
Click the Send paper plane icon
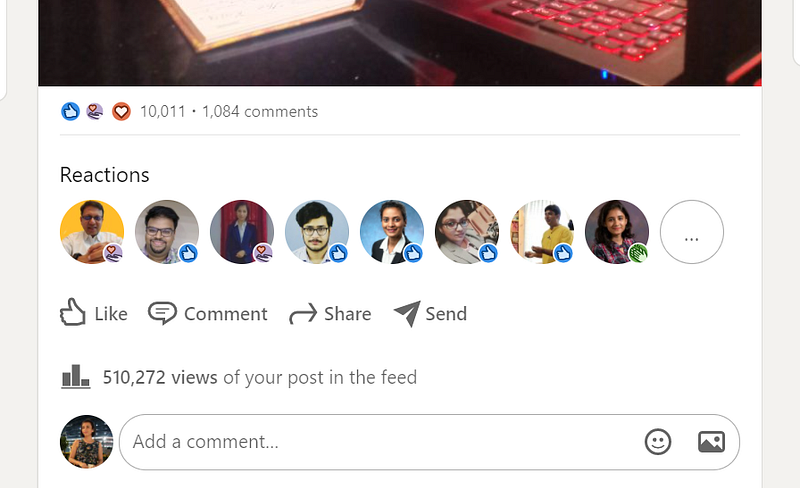click(x=407, y=313)
